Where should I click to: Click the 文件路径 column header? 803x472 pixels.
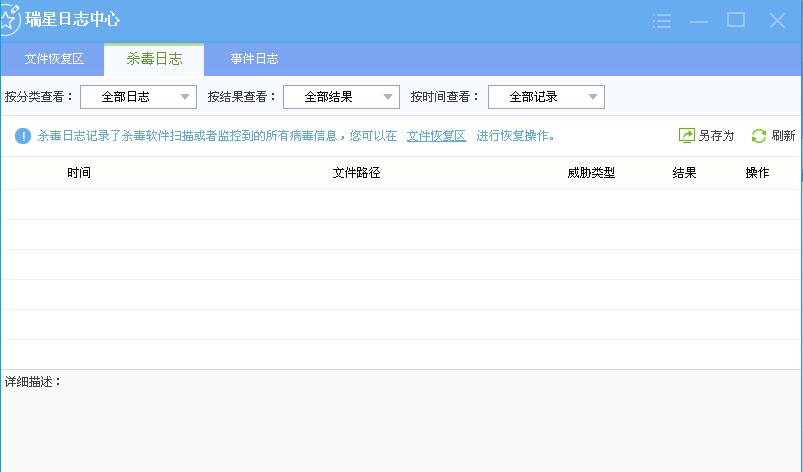(x=356, y=173)
